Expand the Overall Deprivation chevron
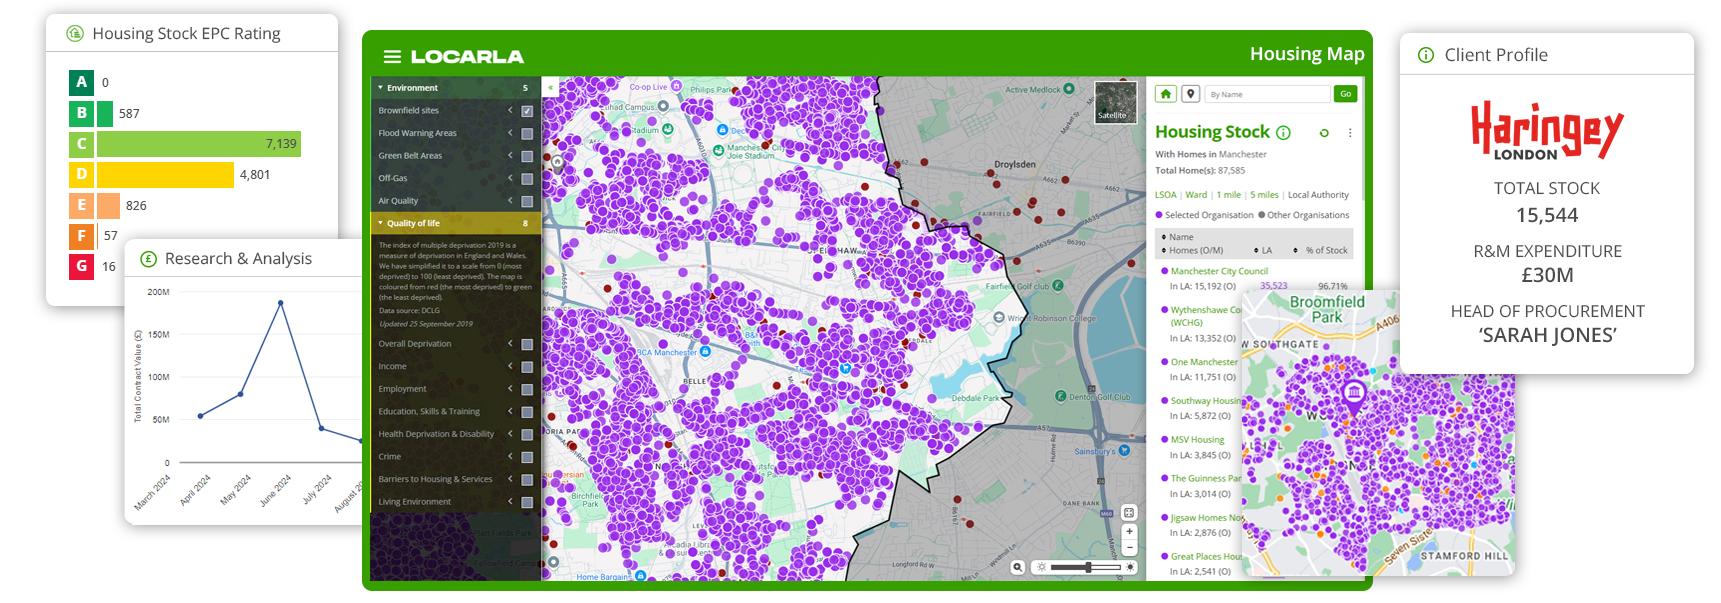Viewport: 1721px width, 603px height. pyautogui.click(x=510, y=343)
